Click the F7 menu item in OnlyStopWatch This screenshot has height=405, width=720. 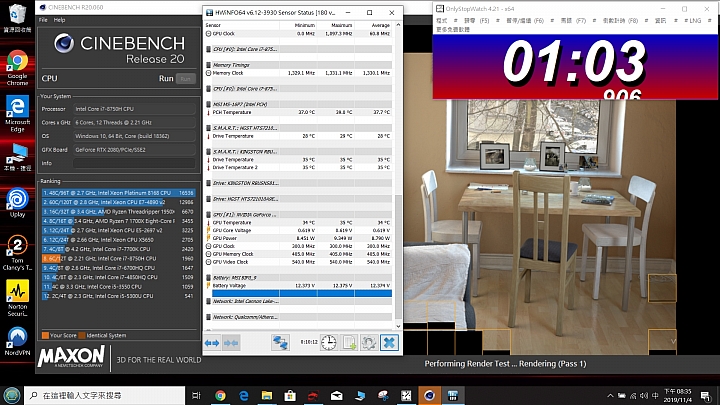[x=573, y=21]
